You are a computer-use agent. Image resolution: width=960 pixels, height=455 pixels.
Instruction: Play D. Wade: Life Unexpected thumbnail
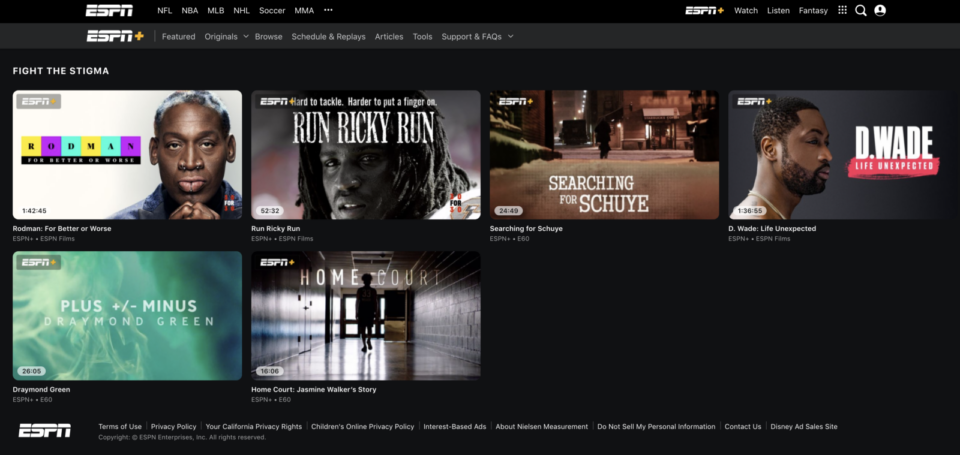tap(844, 155)
